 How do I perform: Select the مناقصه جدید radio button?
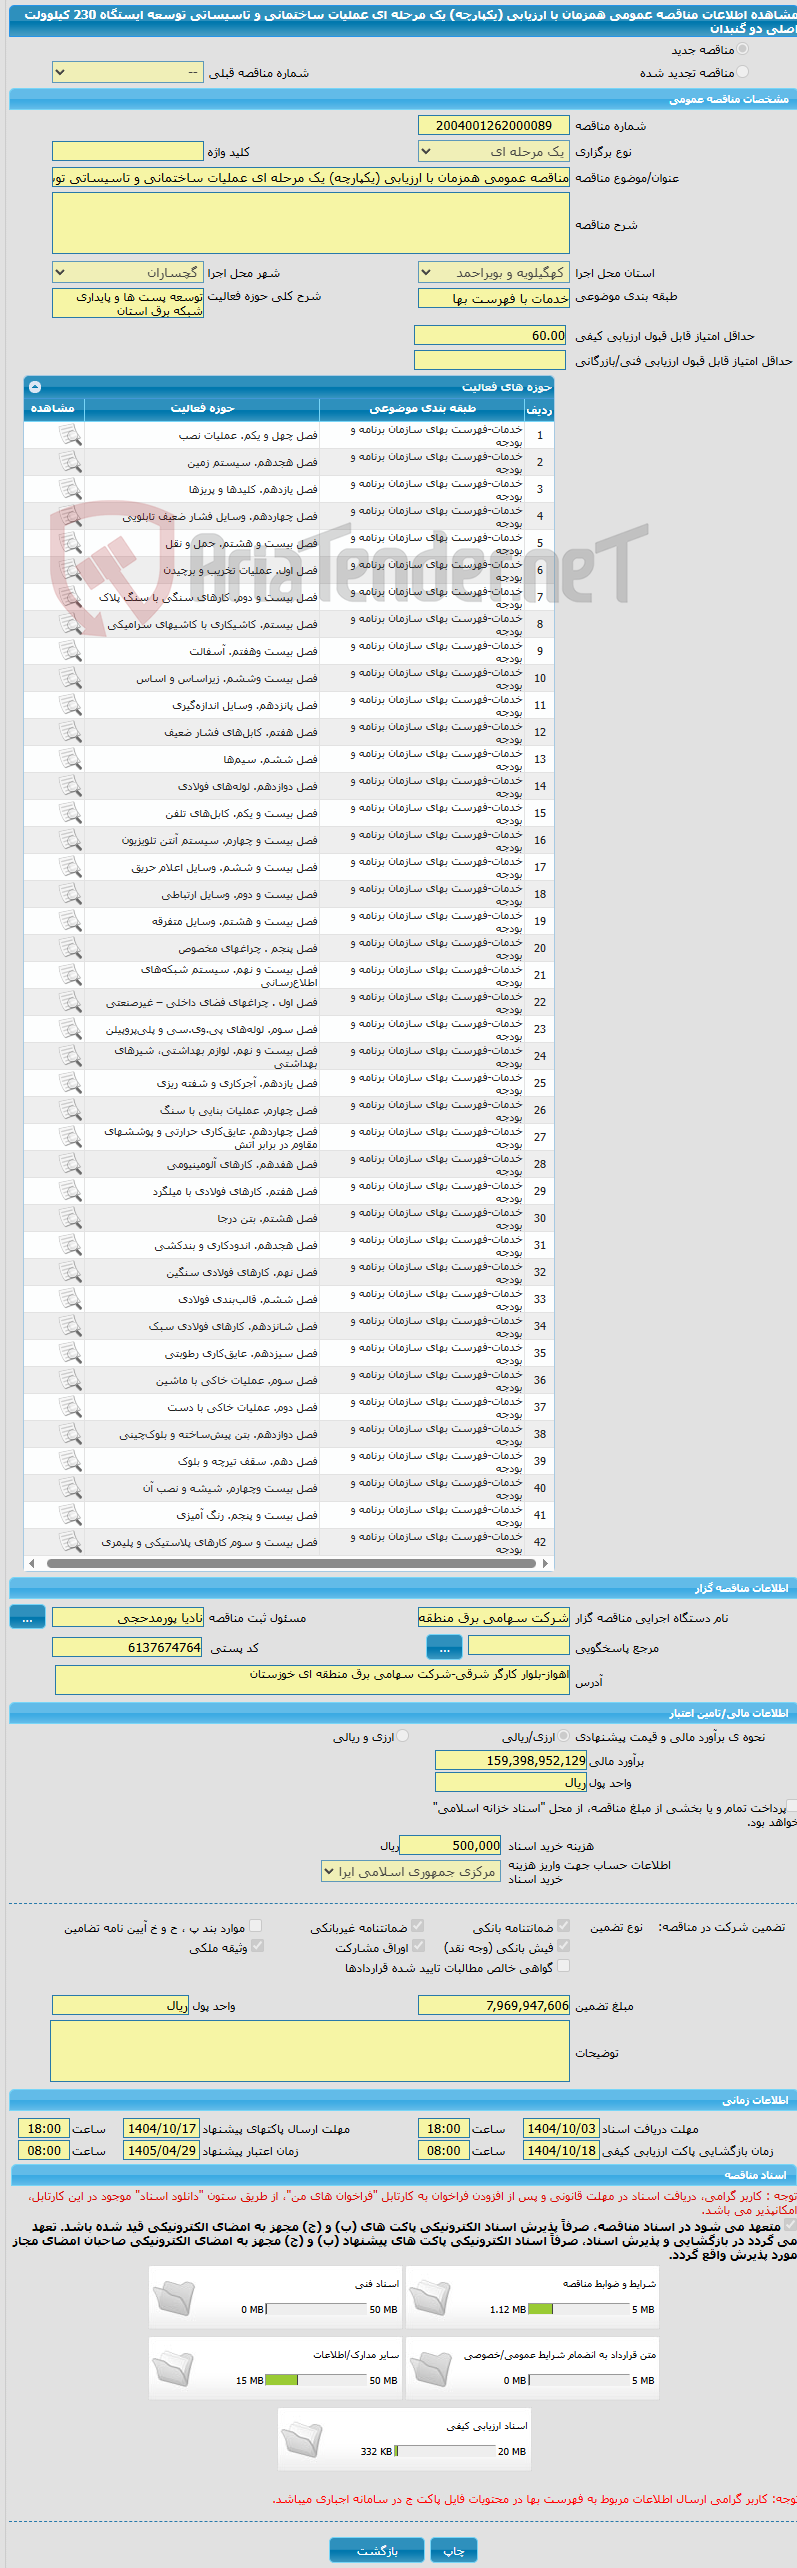tap(742, 49)
